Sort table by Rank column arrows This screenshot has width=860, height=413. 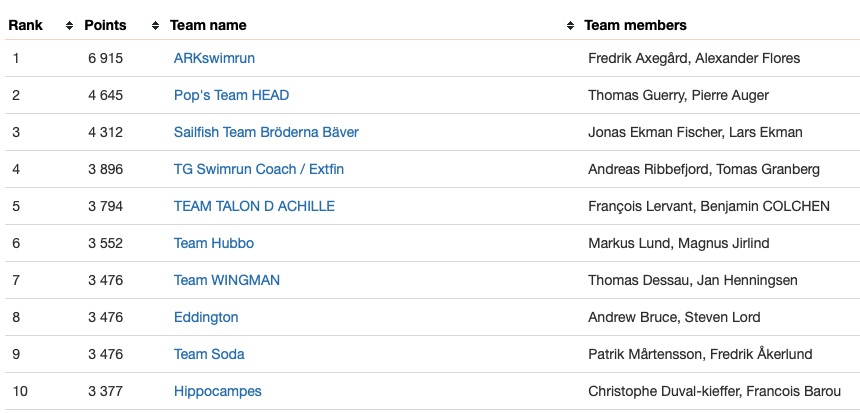69,25
